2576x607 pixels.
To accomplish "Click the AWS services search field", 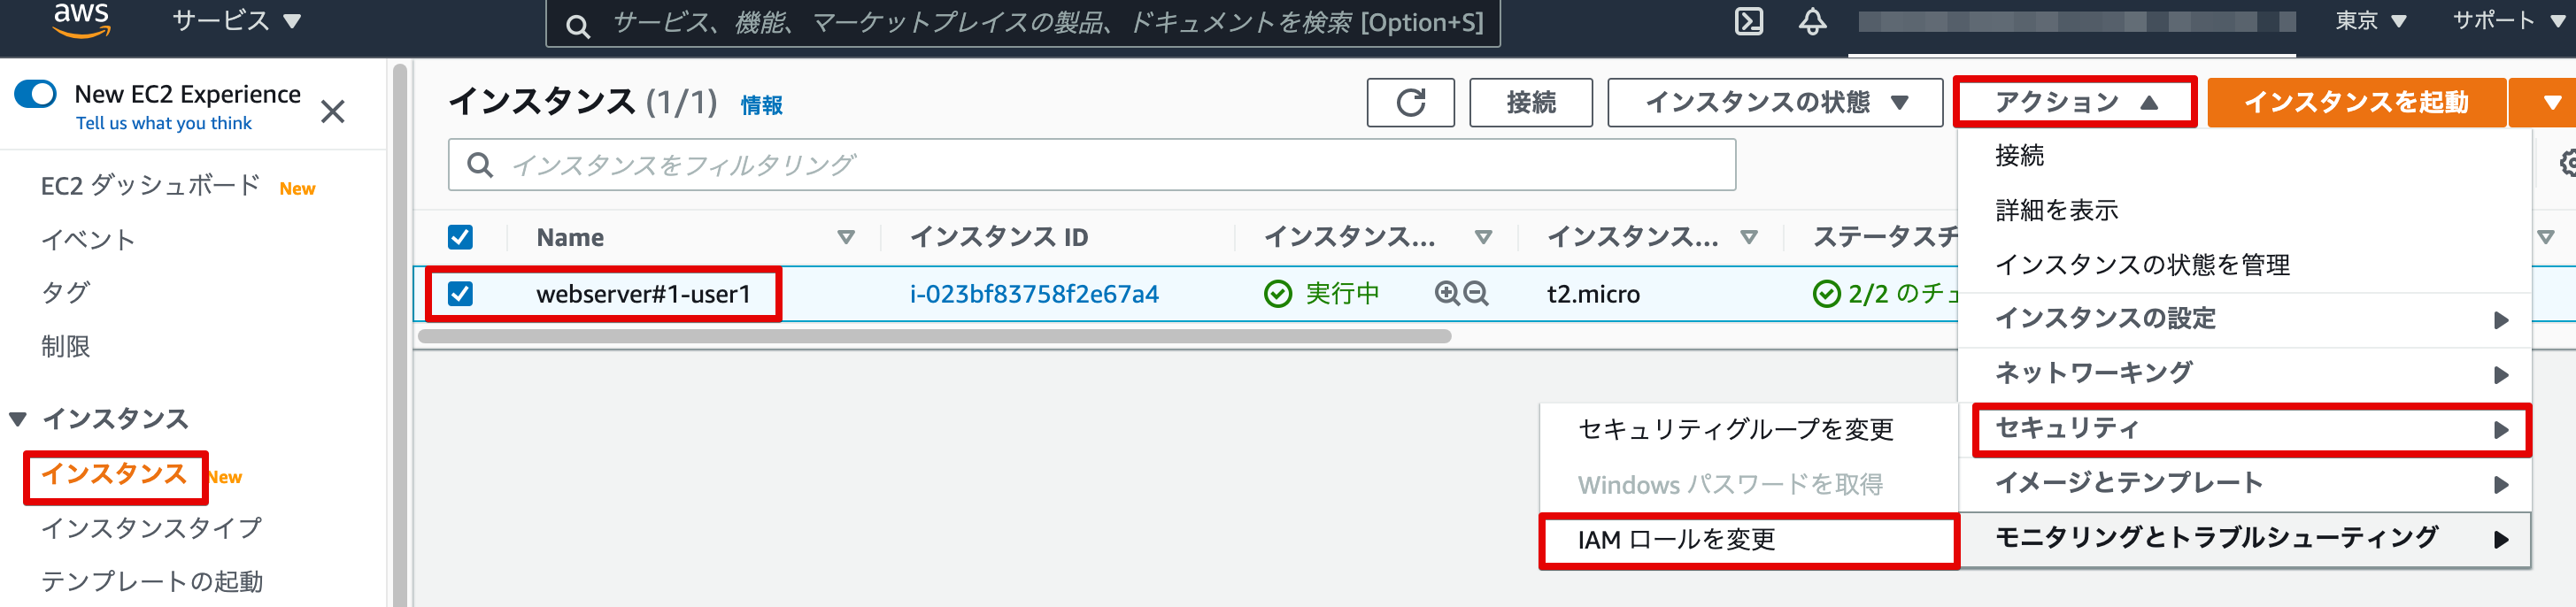I will click(x=1022, y=22).
